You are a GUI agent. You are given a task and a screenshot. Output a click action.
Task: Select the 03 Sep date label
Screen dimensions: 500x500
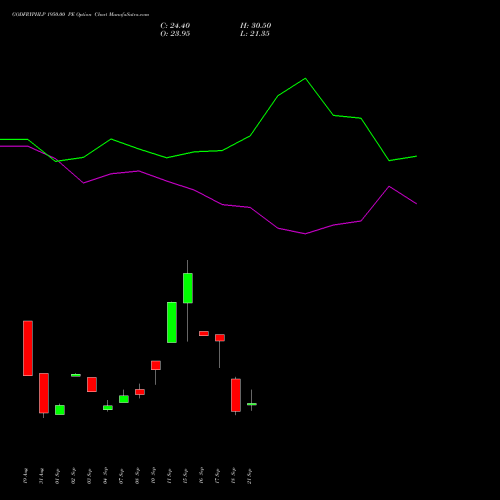(x=90, y=476)
